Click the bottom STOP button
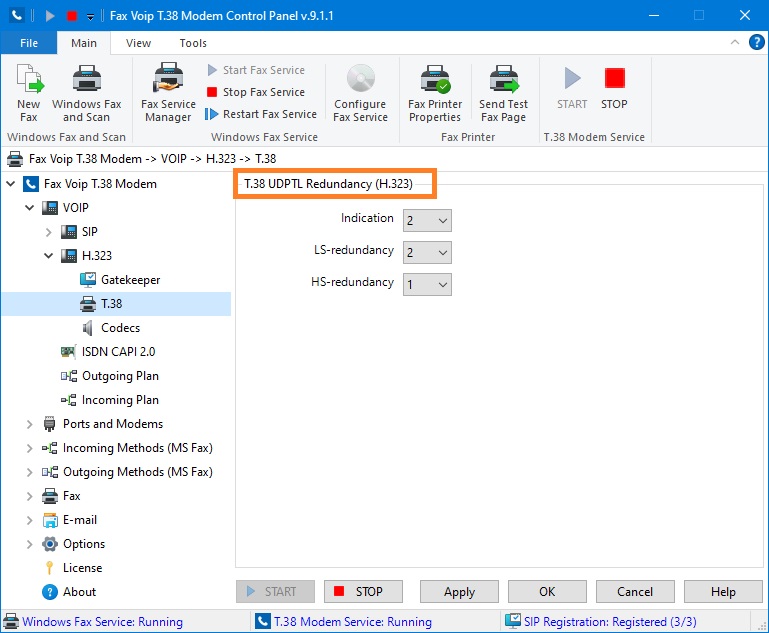The height and width of the screenshot is (633, 769). (x=363, y=592)
